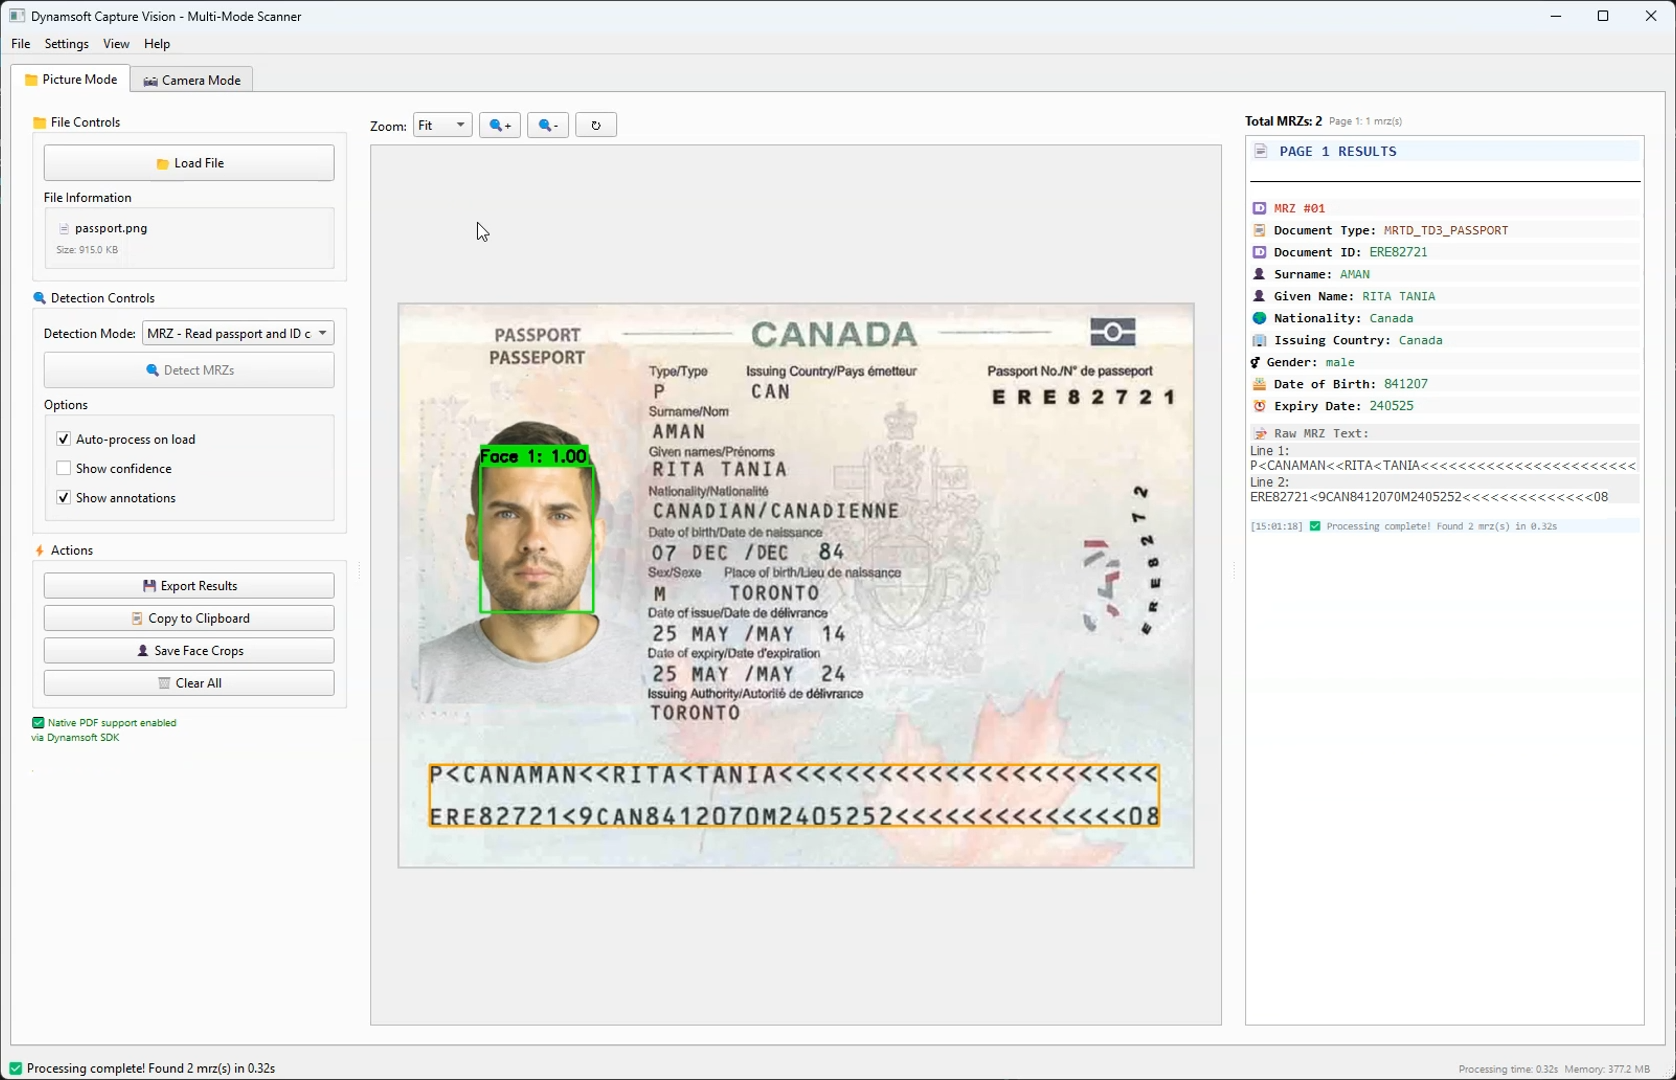Screen dimensions: 1676x1080
Task: Open the Settings menu
Action: click(65, 43)
